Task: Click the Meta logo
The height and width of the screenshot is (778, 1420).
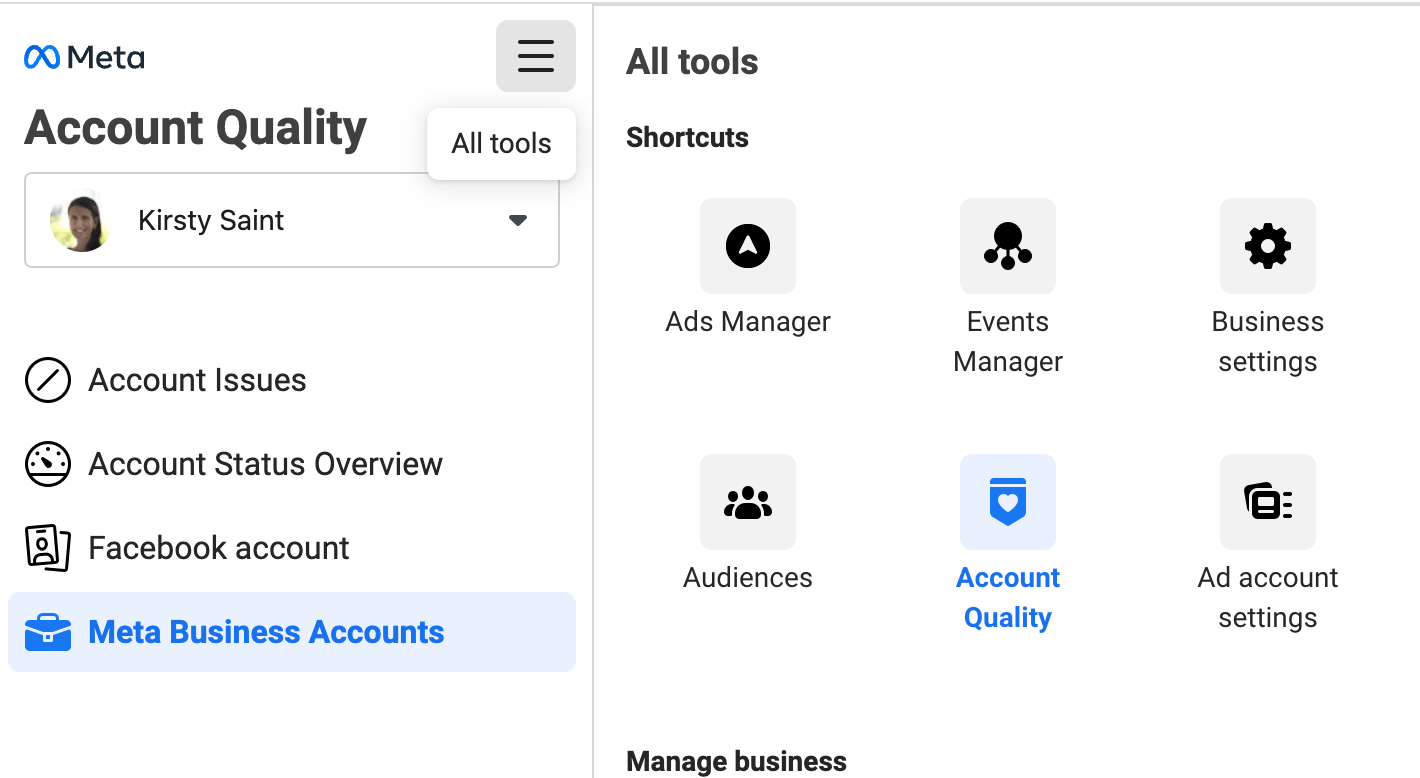Action: pos(84,57)
